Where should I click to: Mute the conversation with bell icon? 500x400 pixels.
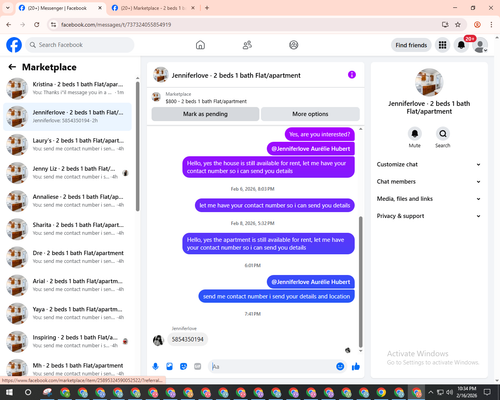pos(415,134)
